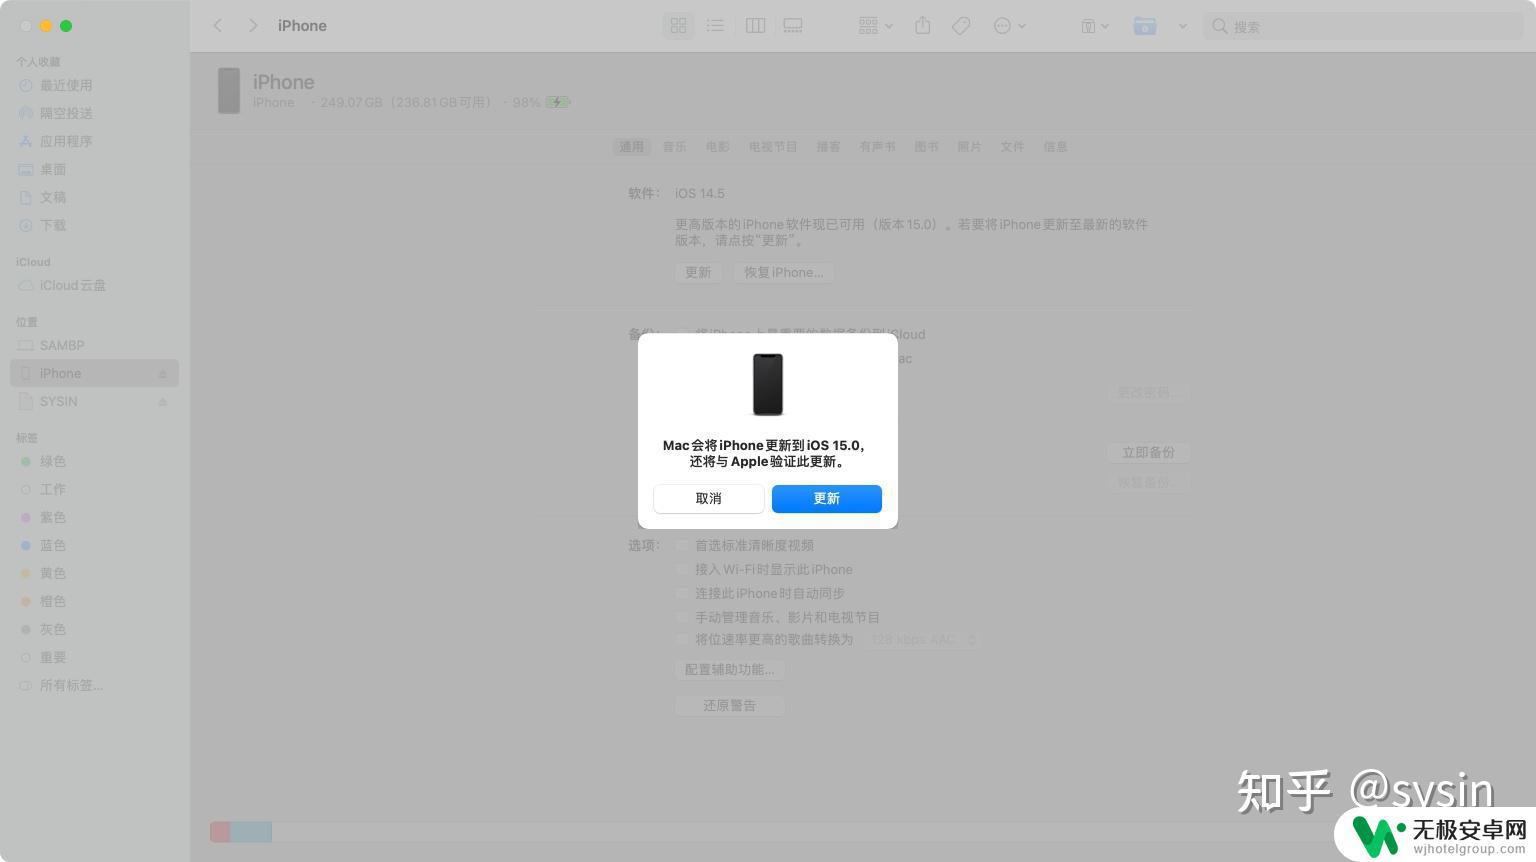Cancel the update dialog with 取消
1536x862 pixels.
coord(708,498)
